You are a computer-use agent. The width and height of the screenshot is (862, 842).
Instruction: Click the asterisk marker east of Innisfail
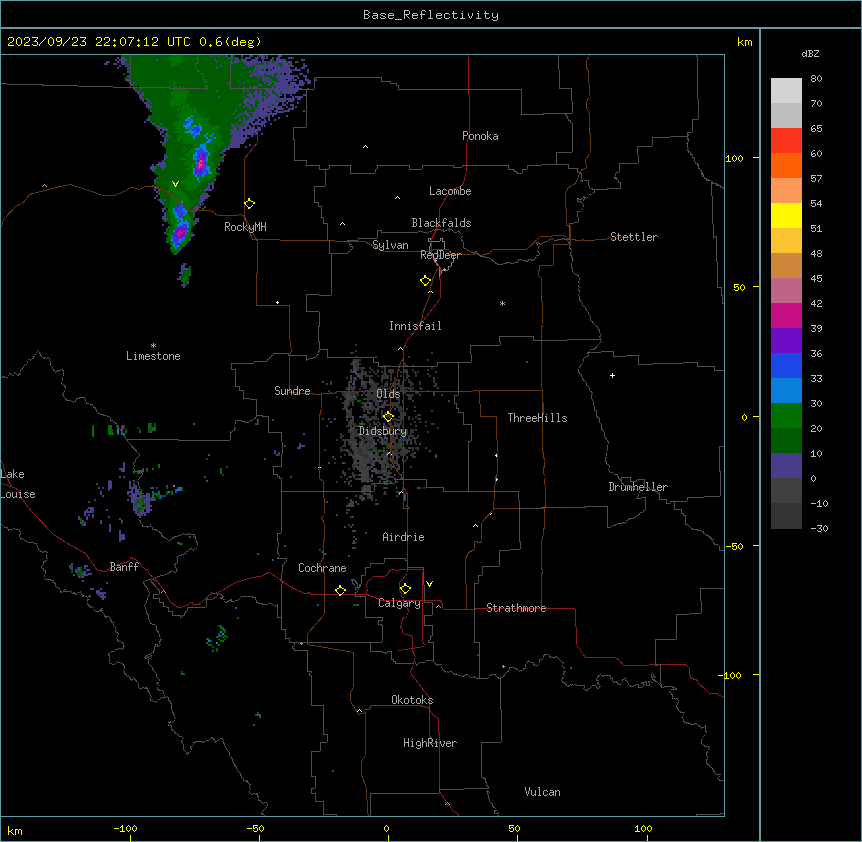(x=502, y=303)
